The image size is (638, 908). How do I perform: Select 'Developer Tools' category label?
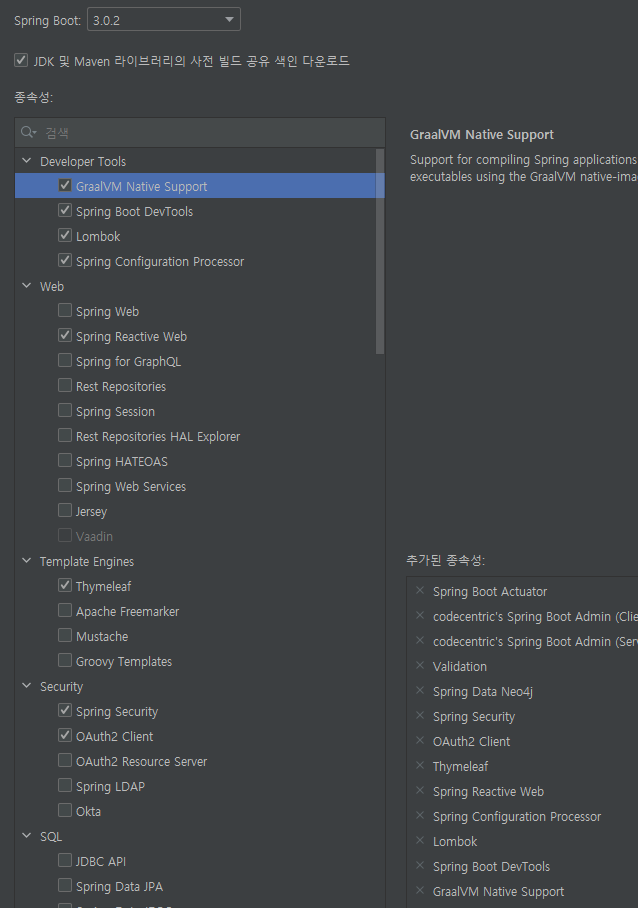pos(83,162)
